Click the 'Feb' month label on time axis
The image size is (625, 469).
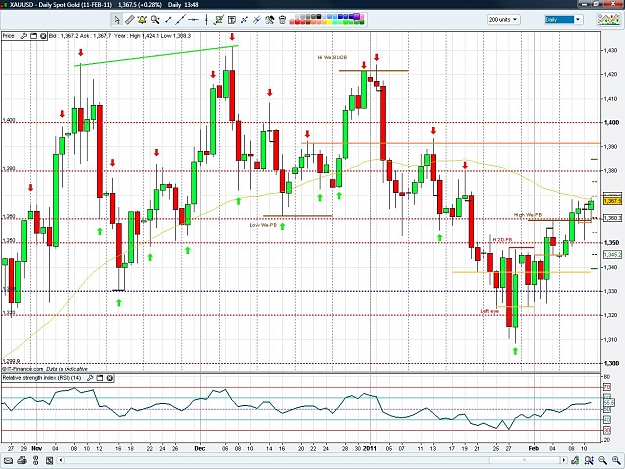533,448
